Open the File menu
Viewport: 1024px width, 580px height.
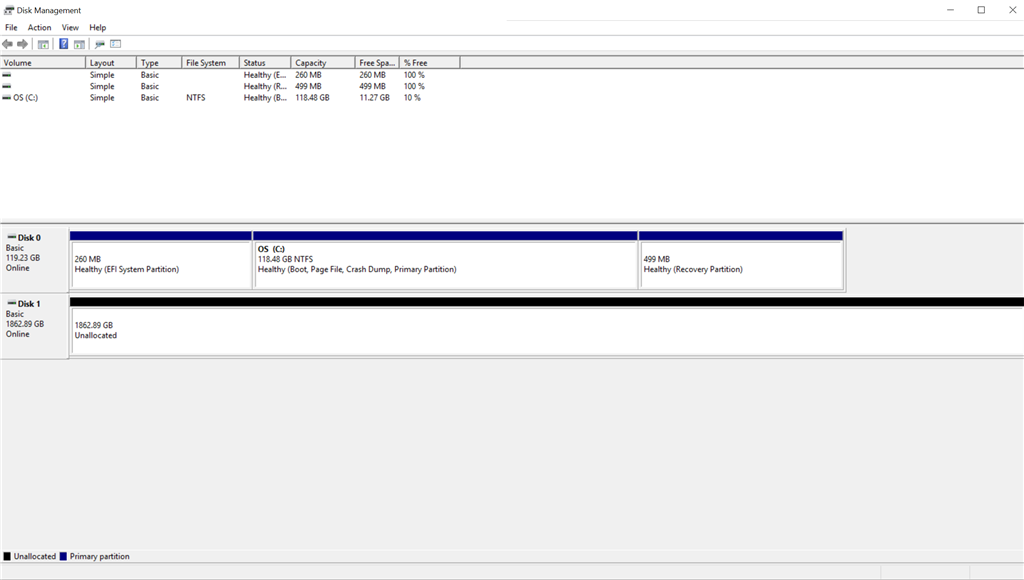point(11,27)
